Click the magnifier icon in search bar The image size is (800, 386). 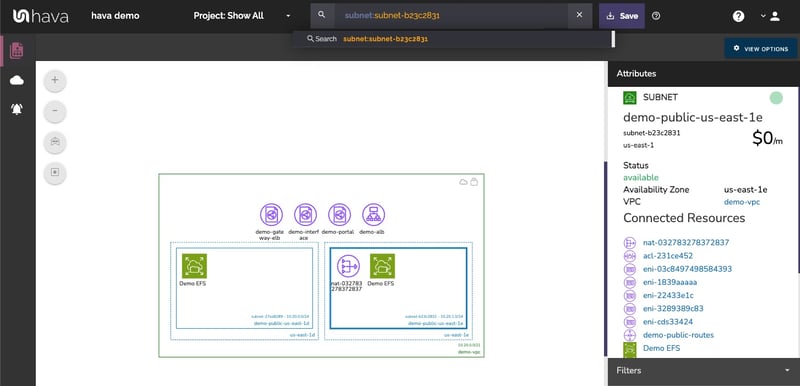coord(321,15)
